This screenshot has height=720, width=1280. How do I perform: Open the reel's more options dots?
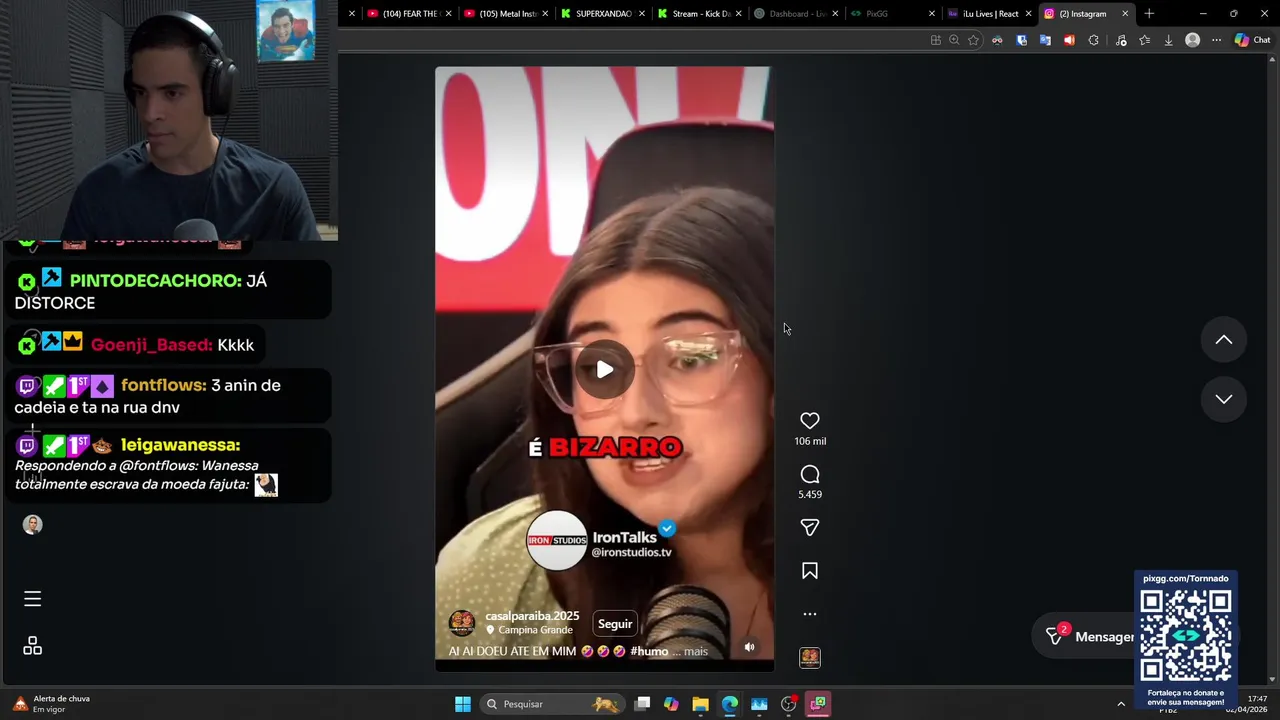810,614
